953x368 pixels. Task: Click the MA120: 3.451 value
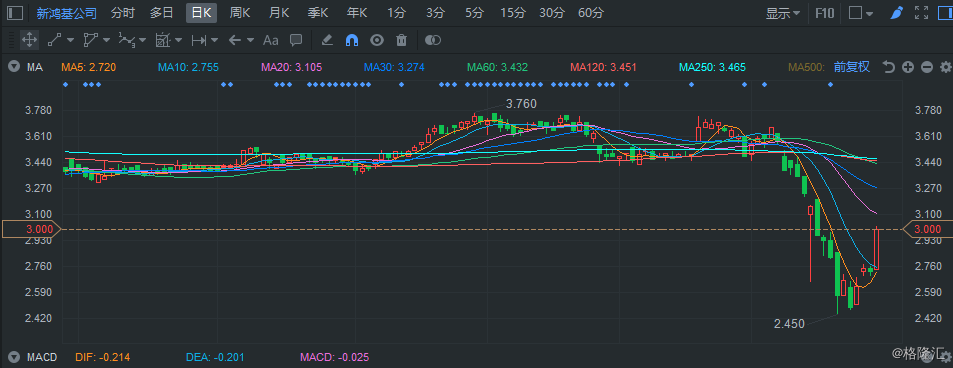(x=603, y=67)
